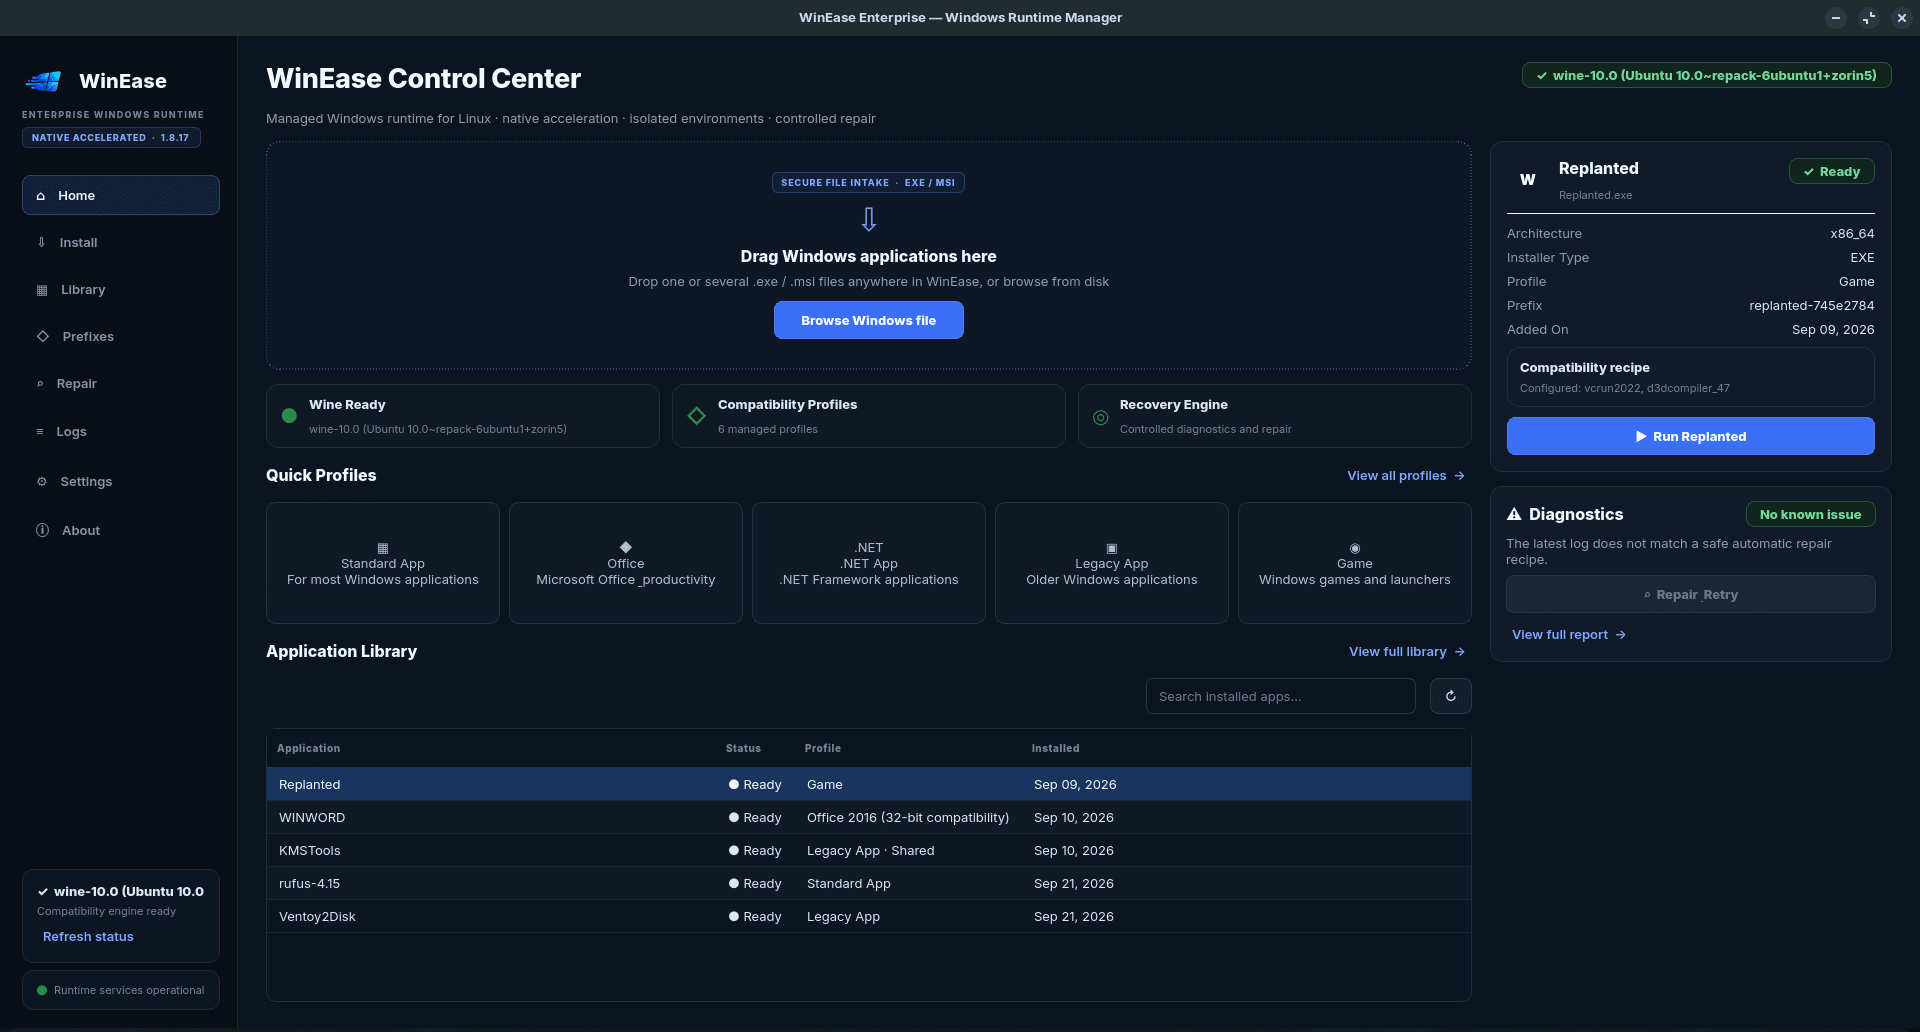Open the About page
Screen dimensions: 1920x1032
[x=121, y=531]
